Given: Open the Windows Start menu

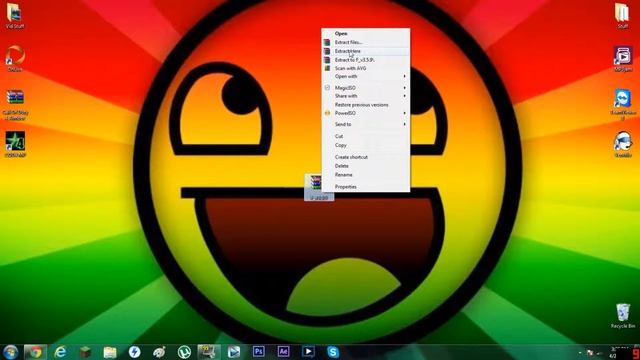Looking at the screenshot, I should click(10, 352).
